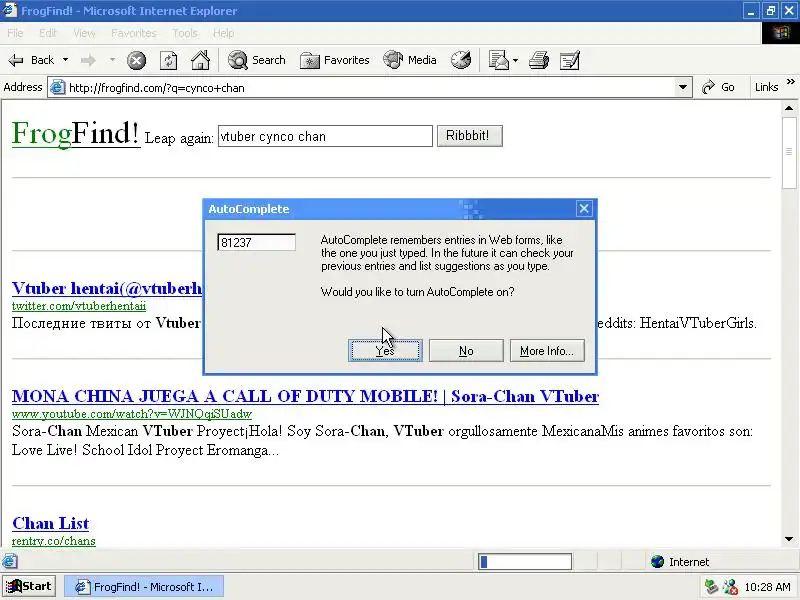
Task: Click the Mail toolbar icon
Action: click(498, 60)
